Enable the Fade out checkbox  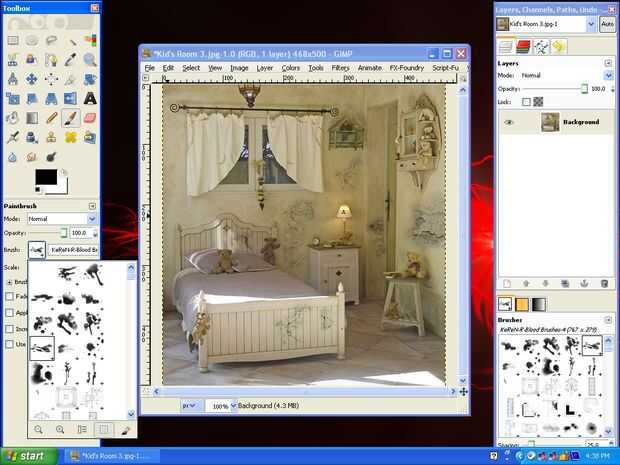click(x=9, y=296)
